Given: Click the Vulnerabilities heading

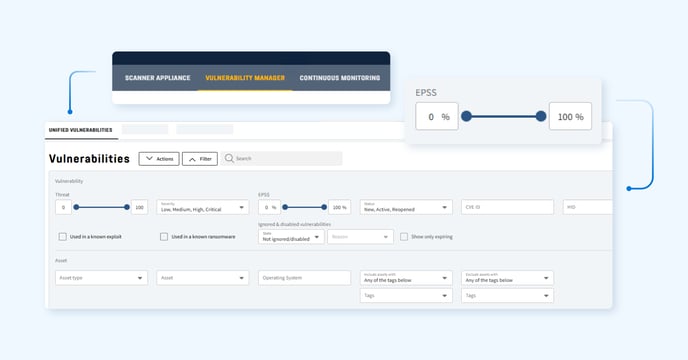Looking at the screenshot, I should click(x=89, y=158).
